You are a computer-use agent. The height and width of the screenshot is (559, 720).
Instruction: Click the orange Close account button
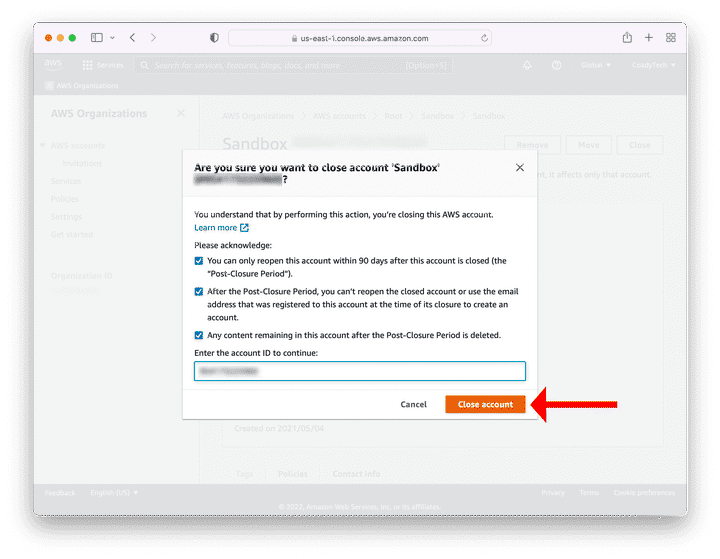[485, 405]
